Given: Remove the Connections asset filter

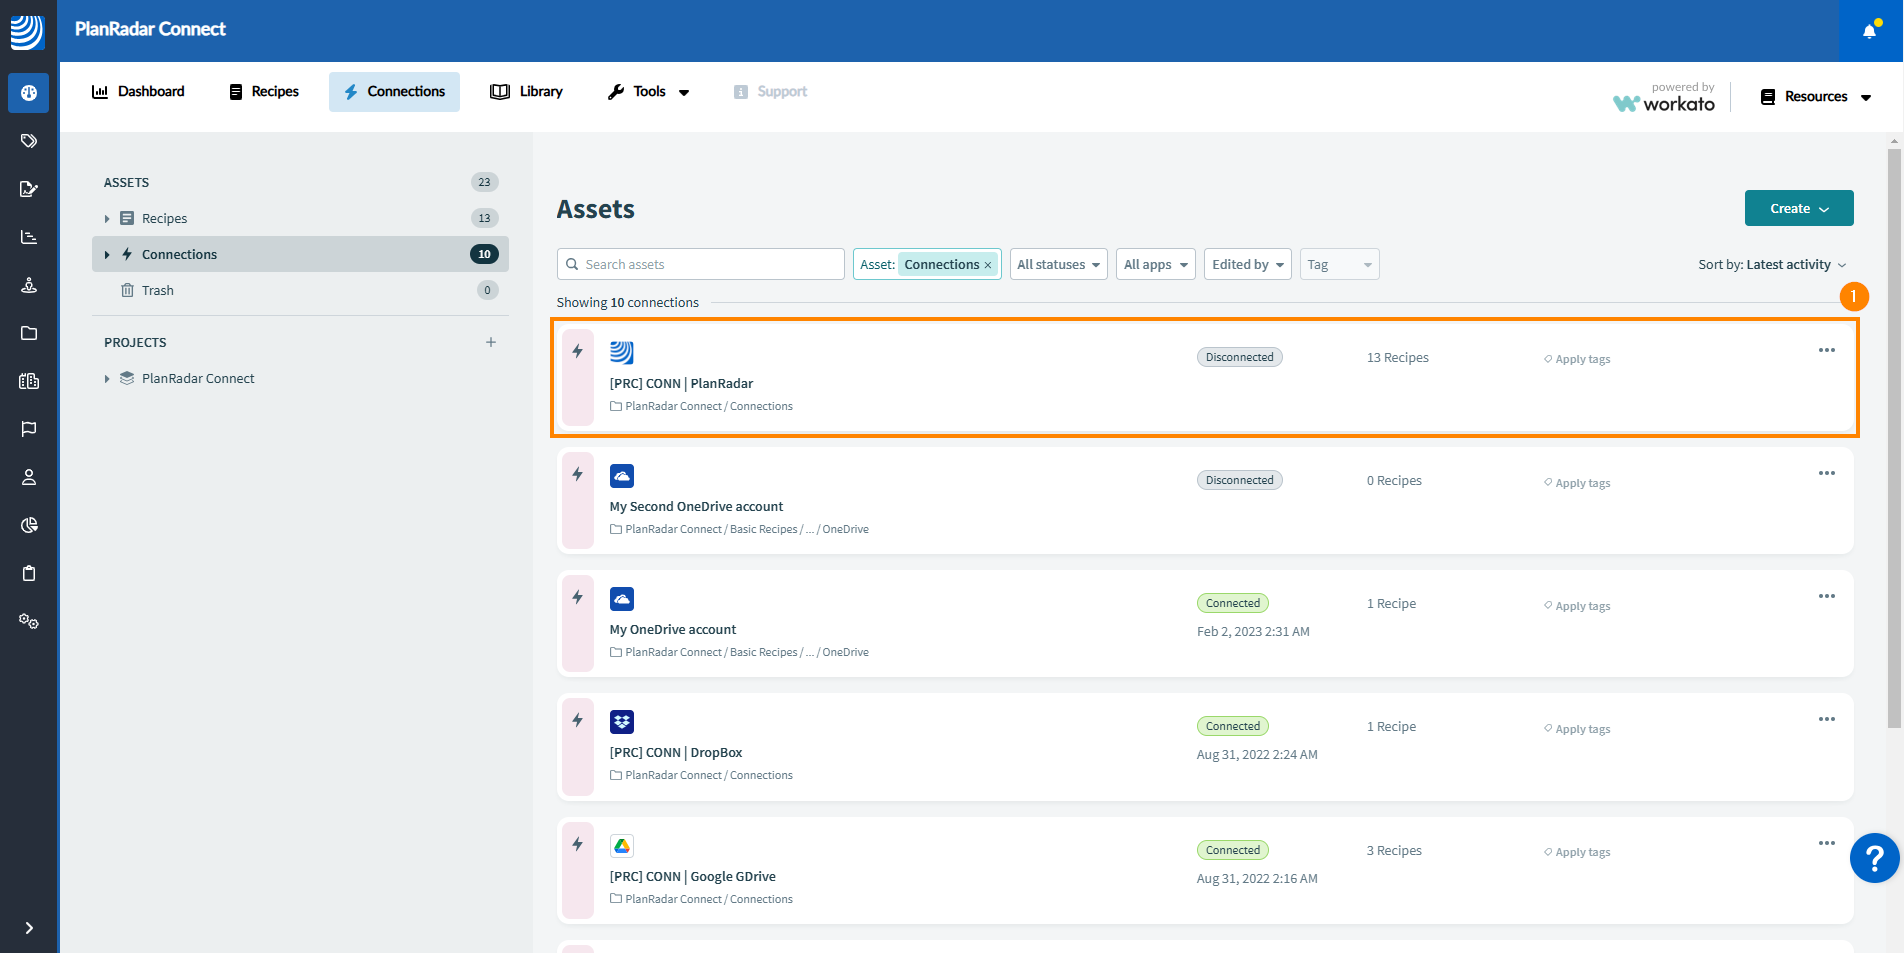Looking at the screenshot, I should [988, 265].
